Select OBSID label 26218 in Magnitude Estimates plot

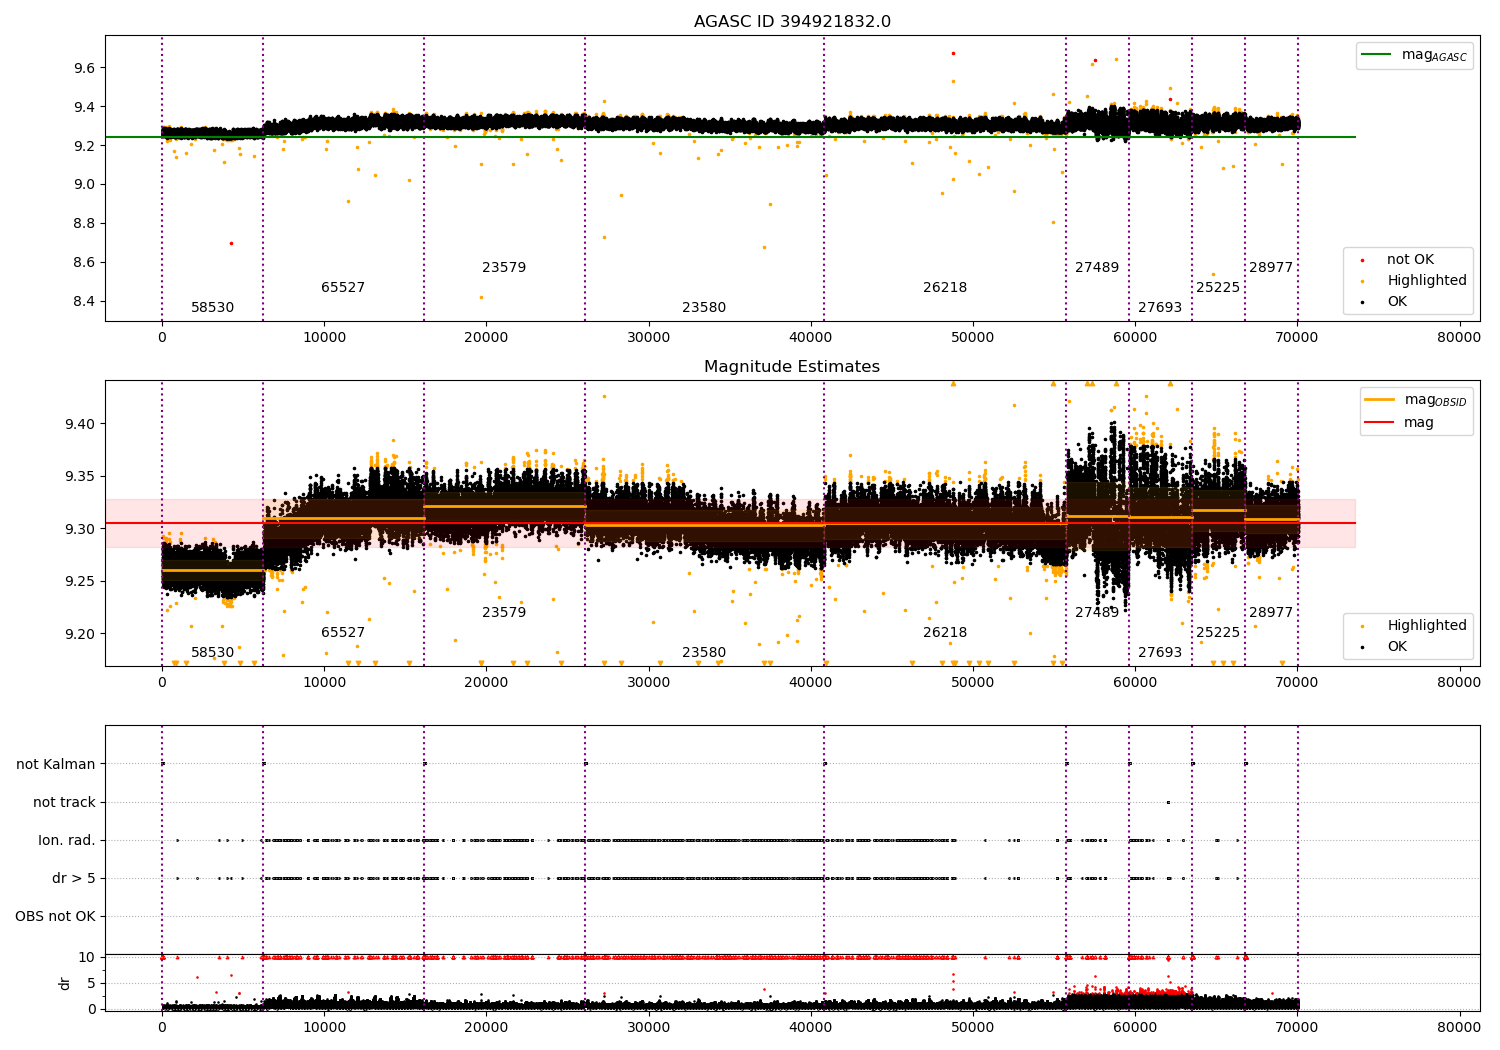click(x=945, y=633)
